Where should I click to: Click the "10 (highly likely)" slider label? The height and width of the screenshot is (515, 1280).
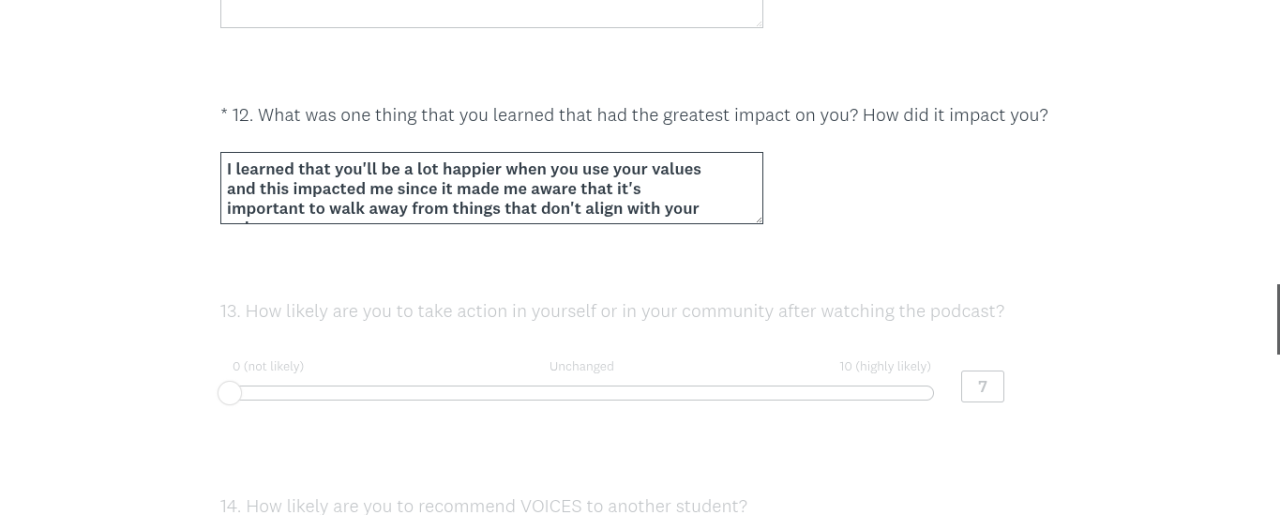885,367
